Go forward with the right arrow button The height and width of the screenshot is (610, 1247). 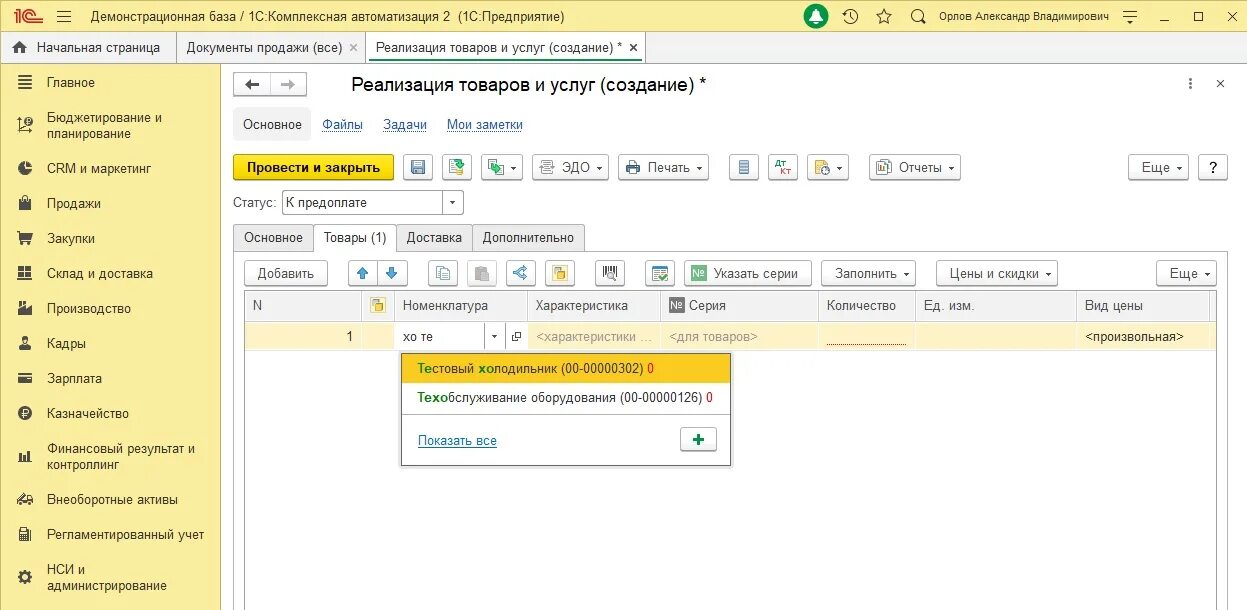click(288, 85)
